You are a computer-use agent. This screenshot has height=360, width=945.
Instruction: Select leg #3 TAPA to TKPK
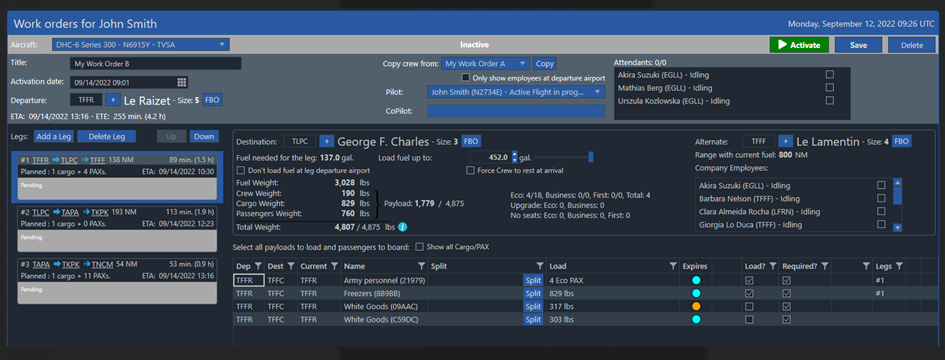(117, 281)
